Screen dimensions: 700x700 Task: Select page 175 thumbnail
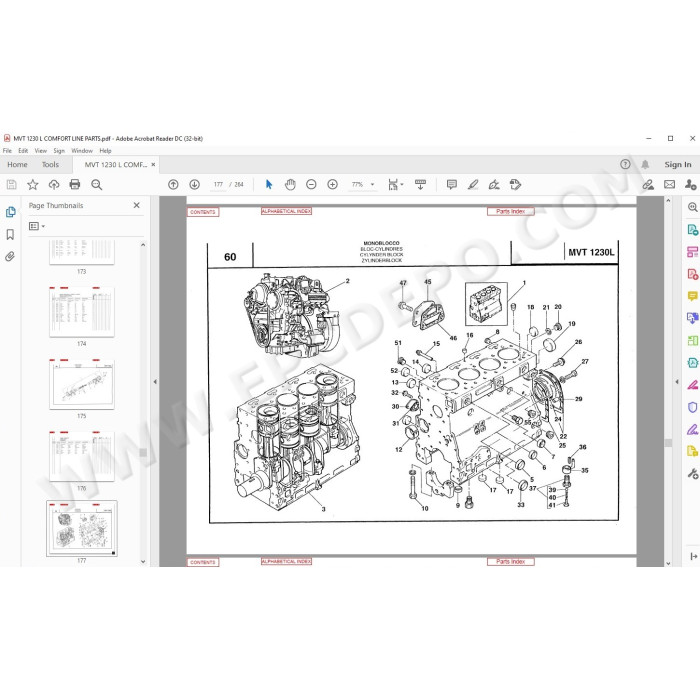click(x=82, y=384)
